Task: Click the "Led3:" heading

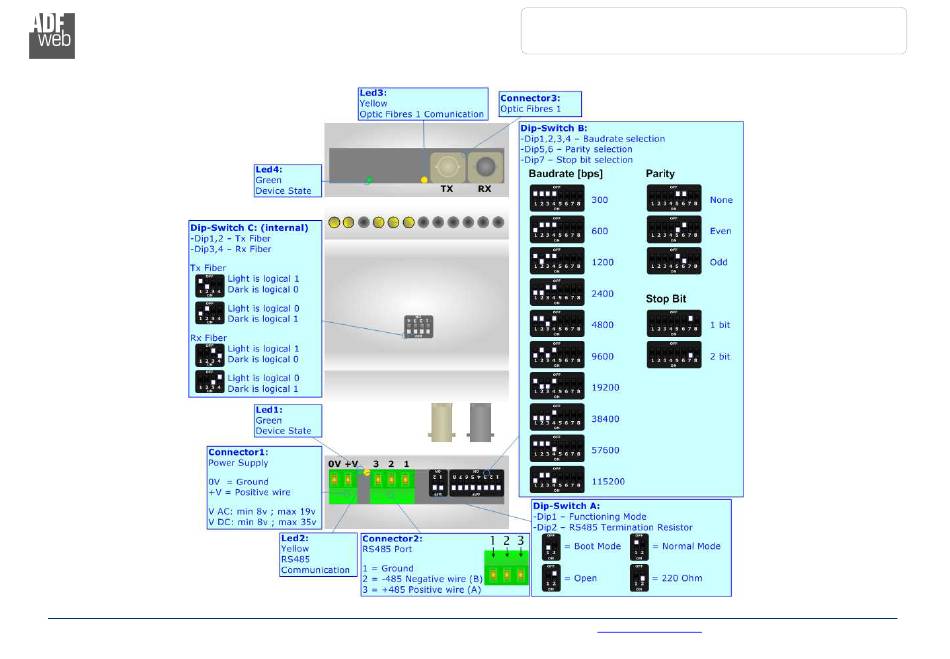Action: click(373, 93)
